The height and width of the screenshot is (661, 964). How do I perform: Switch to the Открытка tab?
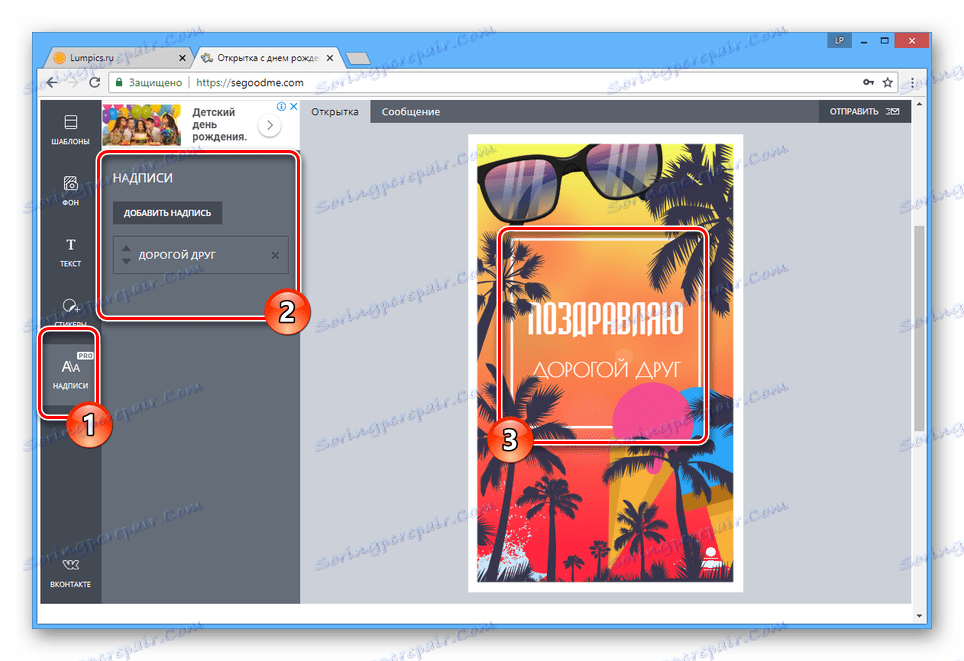(x=335, y=112)
